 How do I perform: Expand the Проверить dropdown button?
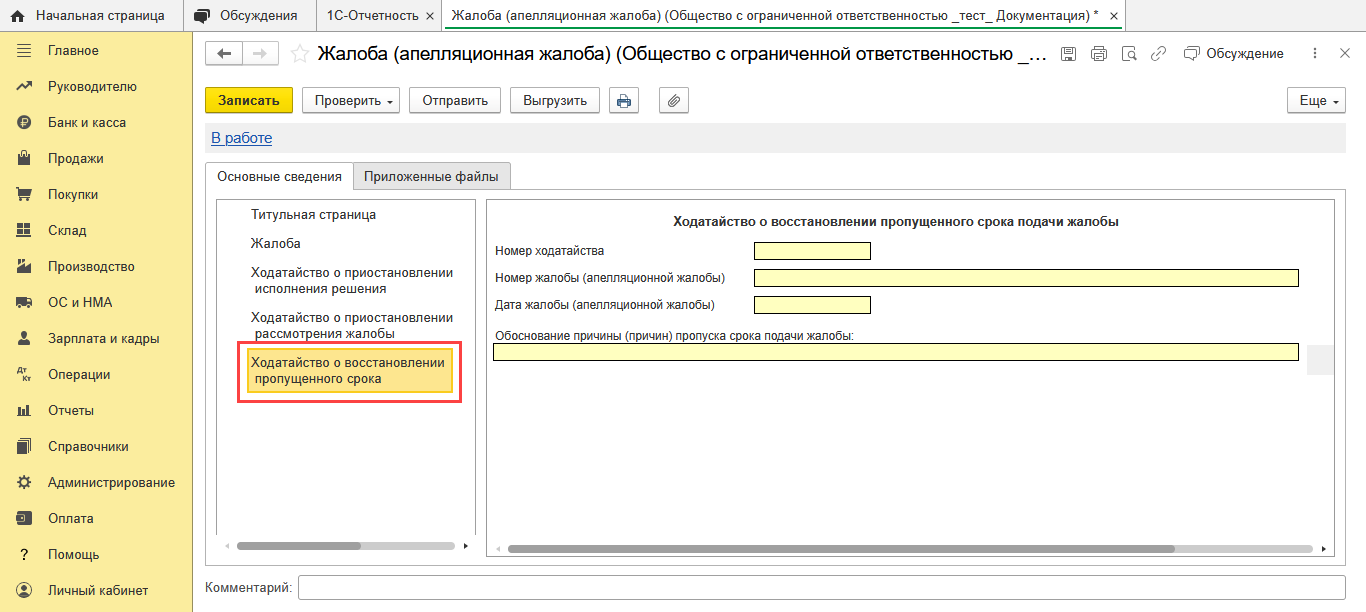351,101
